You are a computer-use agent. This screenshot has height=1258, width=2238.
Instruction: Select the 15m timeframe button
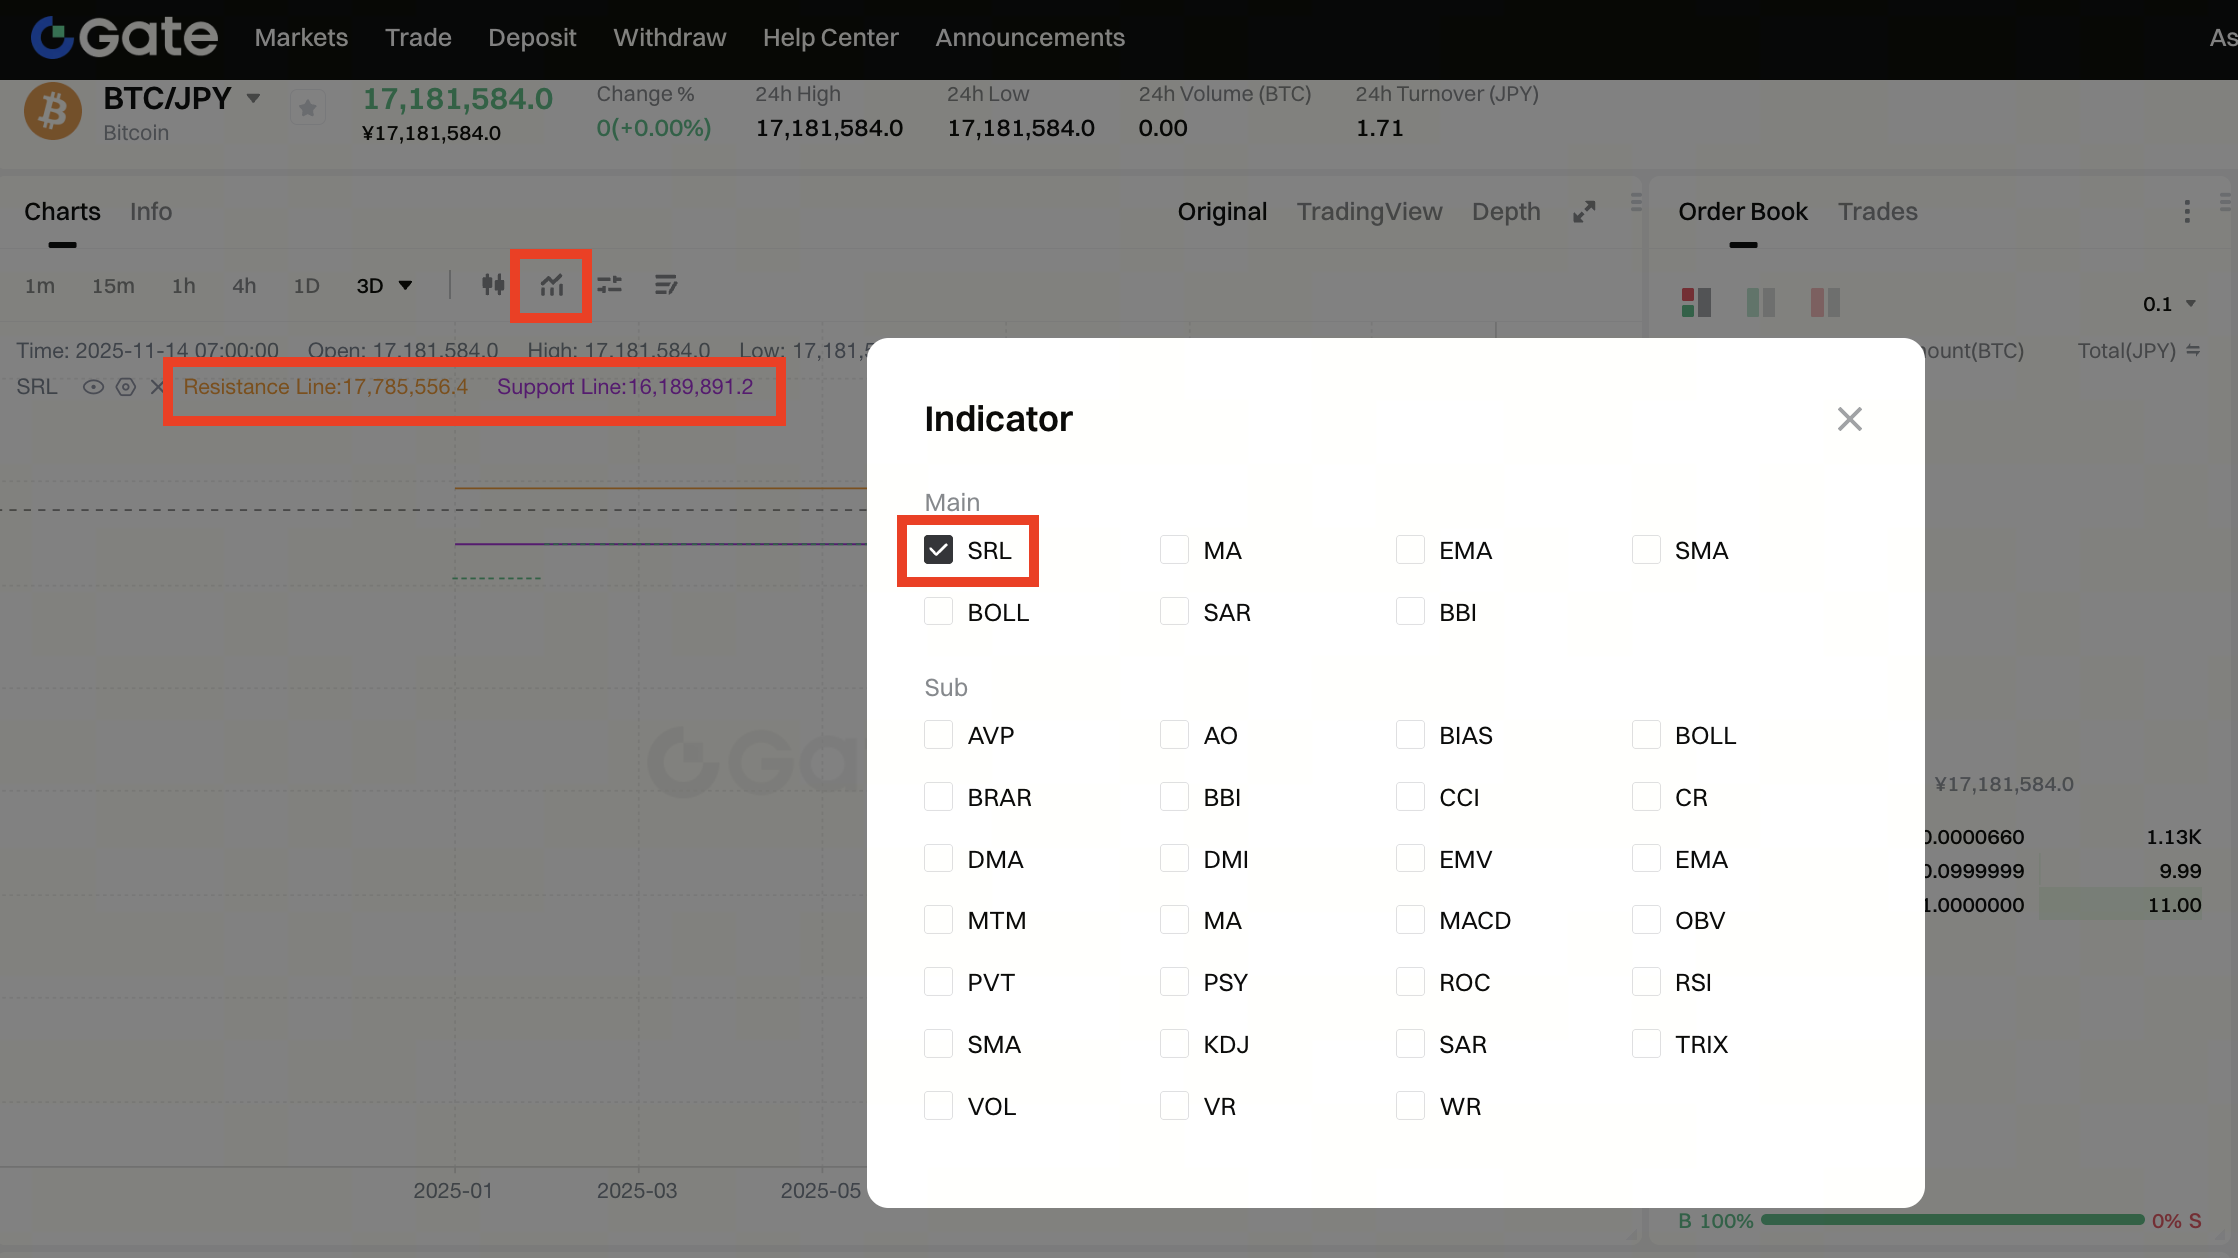[113, 286]
